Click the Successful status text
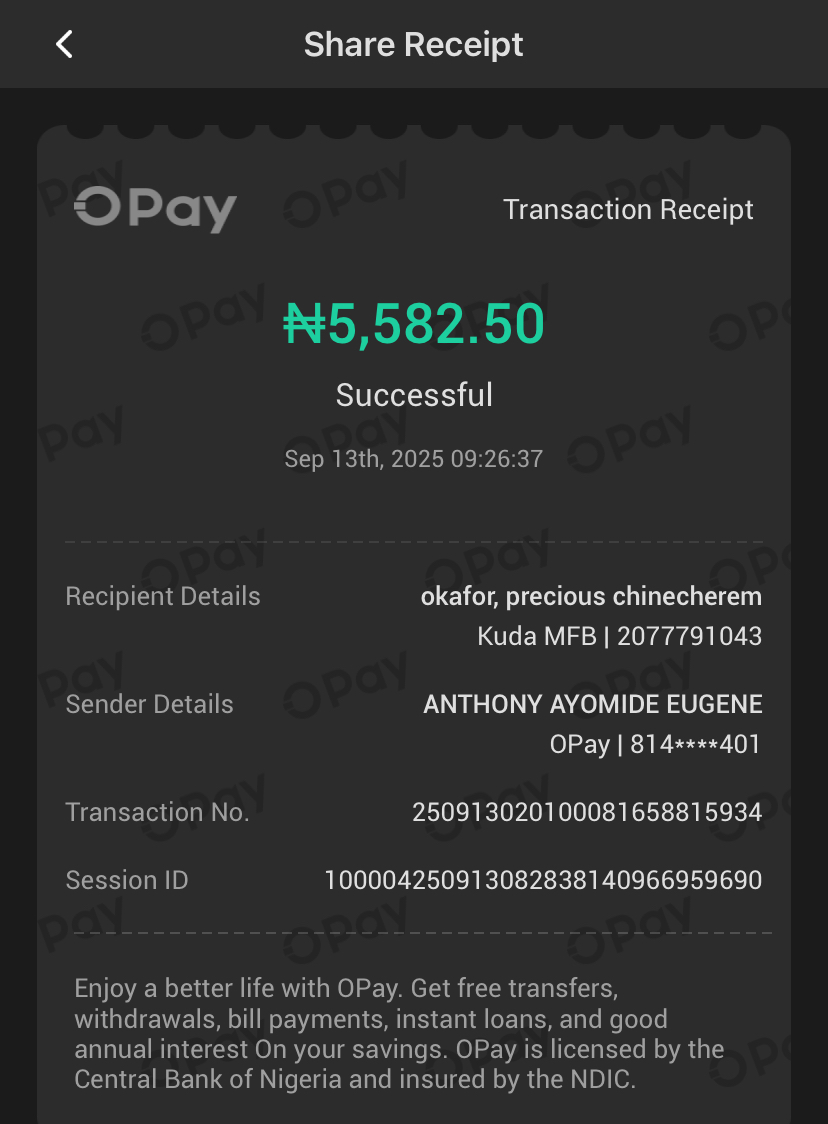This screenshot has height=1124, width=828. pos(414,395)
